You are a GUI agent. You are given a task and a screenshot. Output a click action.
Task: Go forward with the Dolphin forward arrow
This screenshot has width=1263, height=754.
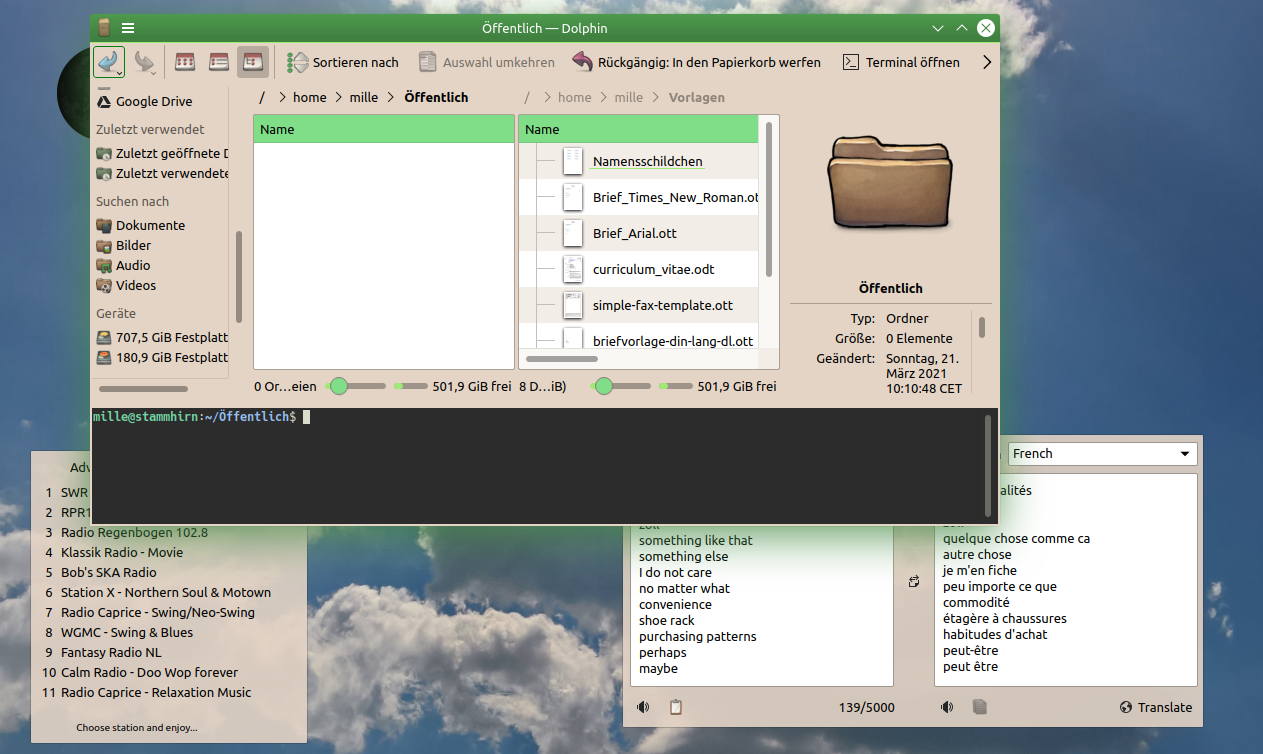[145, 62]
